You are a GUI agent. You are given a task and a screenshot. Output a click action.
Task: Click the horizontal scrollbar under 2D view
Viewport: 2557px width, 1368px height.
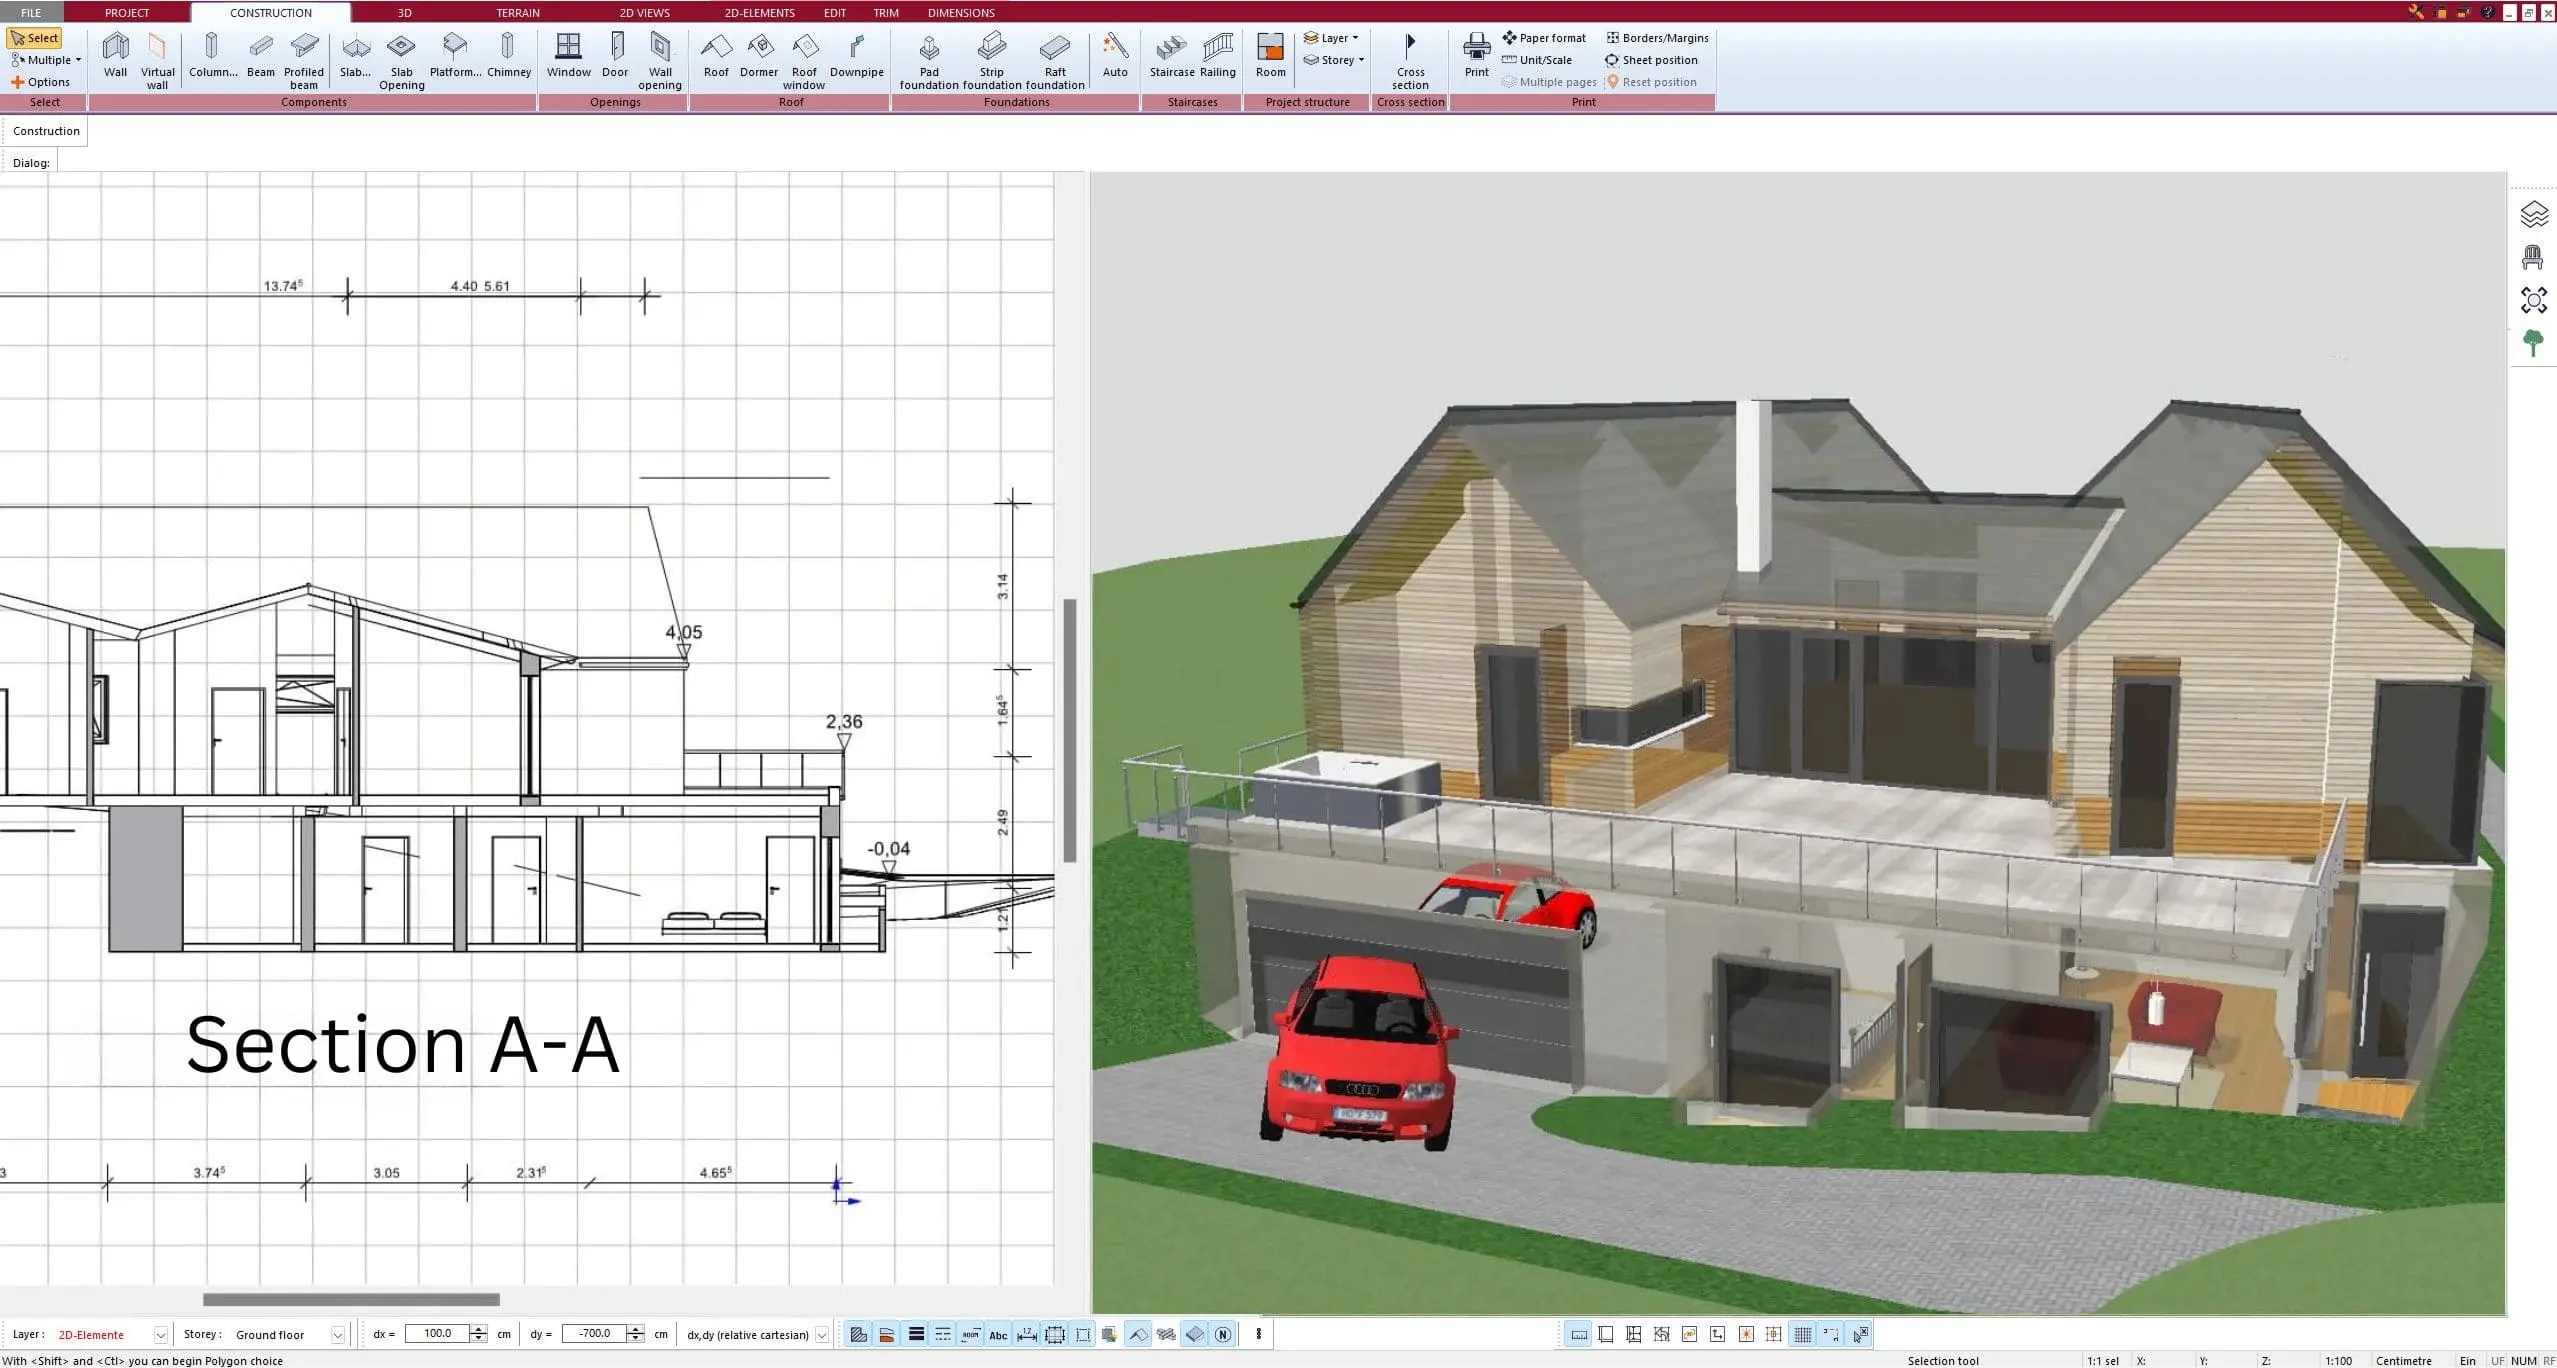pyautogui.click(x=351, y=1300)
